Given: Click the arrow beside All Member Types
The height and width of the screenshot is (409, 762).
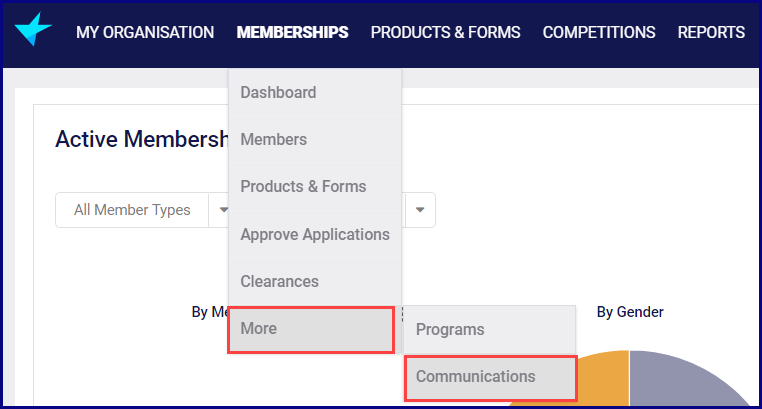Looking at the screenshot, I should pos(222,210).
